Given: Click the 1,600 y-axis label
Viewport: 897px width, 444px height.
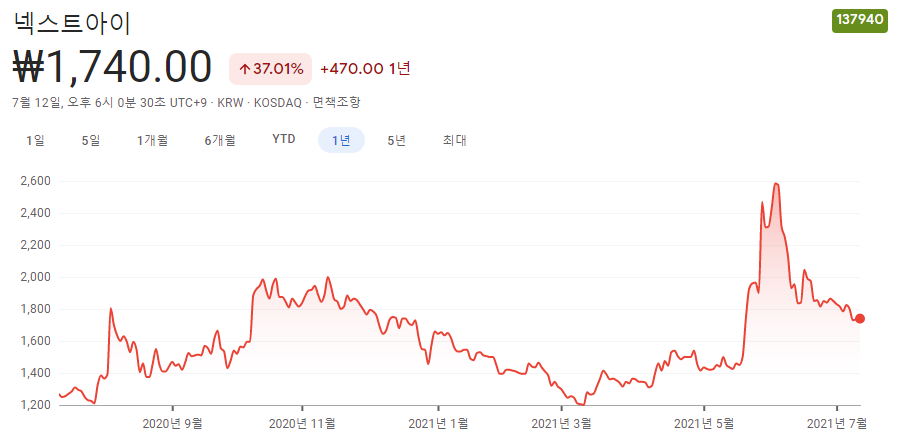Looking at the screenshot, I should click(37, 342).
